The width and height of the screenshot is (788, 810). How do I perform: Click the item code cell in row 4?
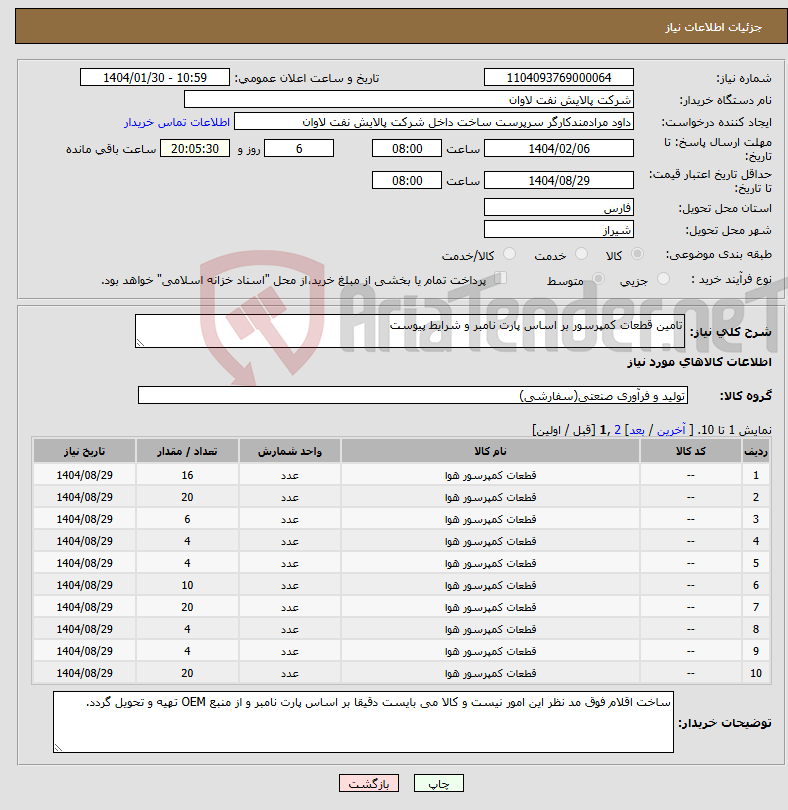(x=691, y=541)
